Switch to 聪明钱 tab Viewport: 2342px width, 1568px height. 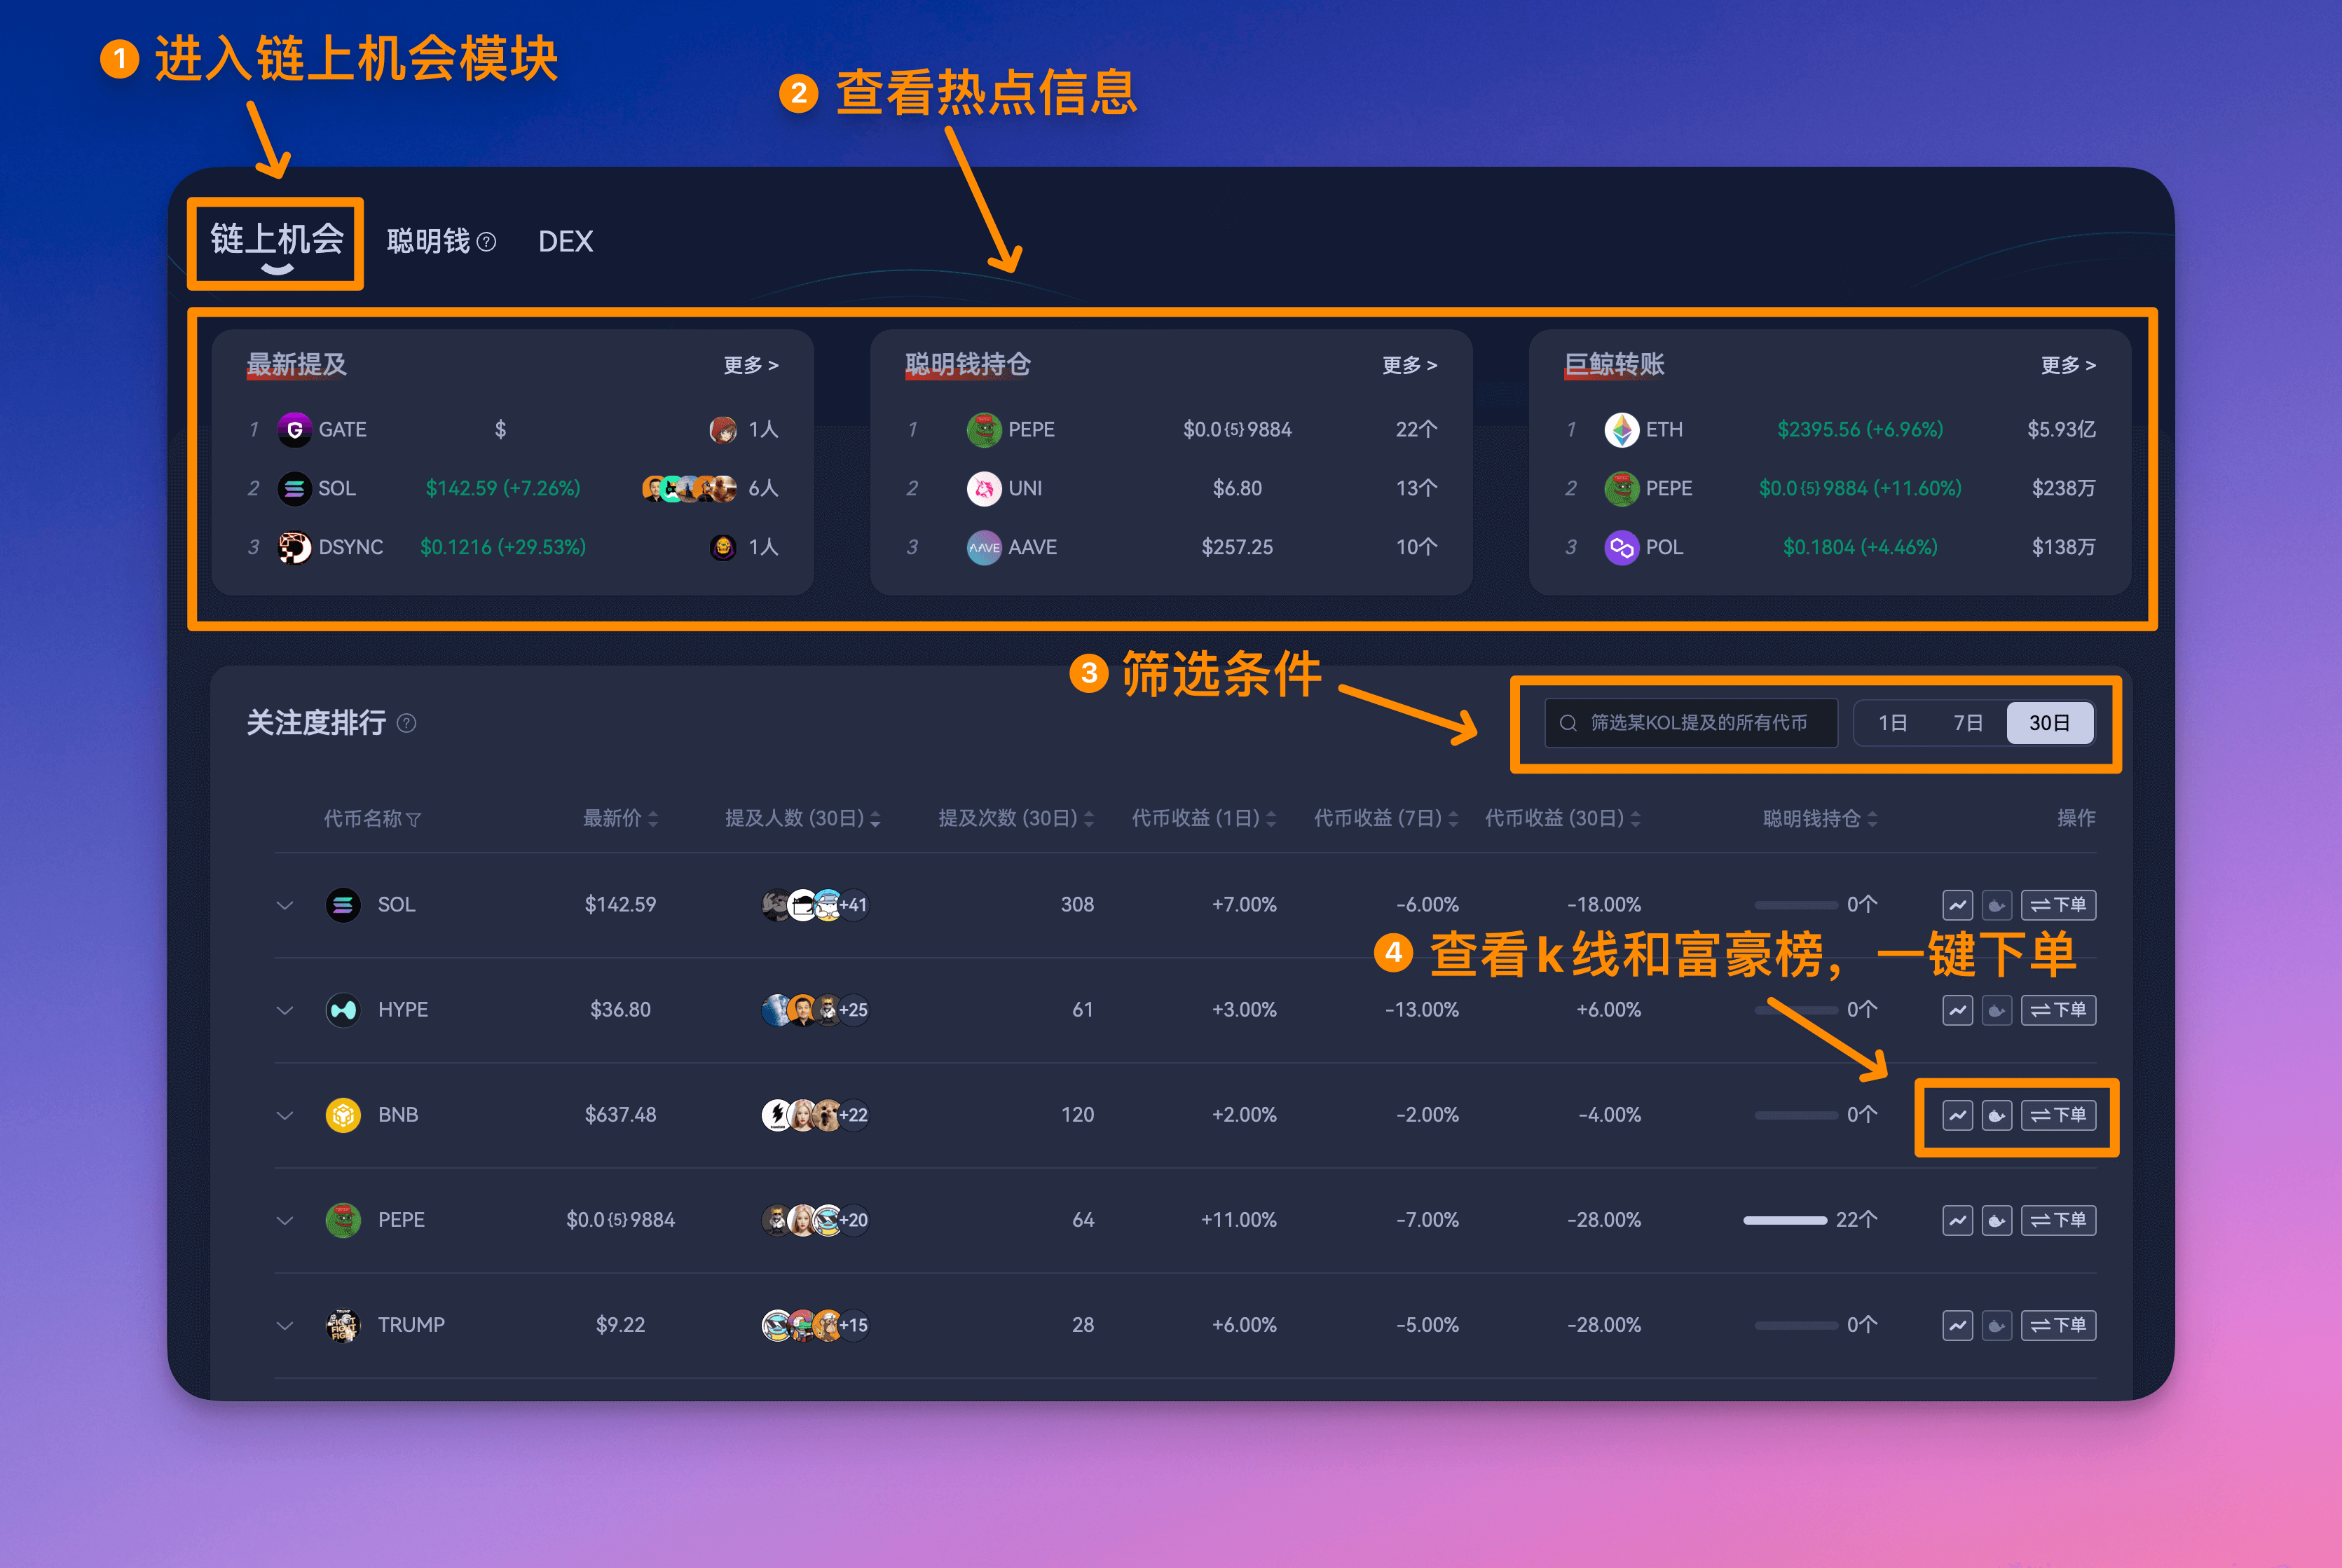tap(428, 242)
